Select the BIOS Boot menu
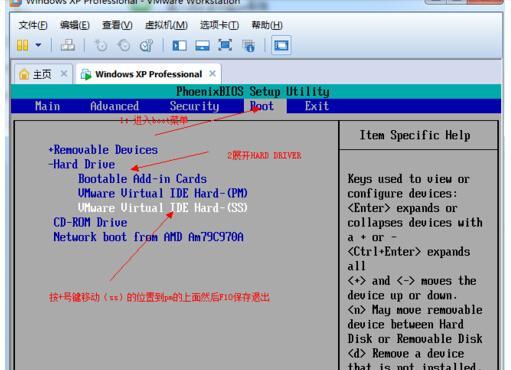Screen dimensions: 511x370 262,106
